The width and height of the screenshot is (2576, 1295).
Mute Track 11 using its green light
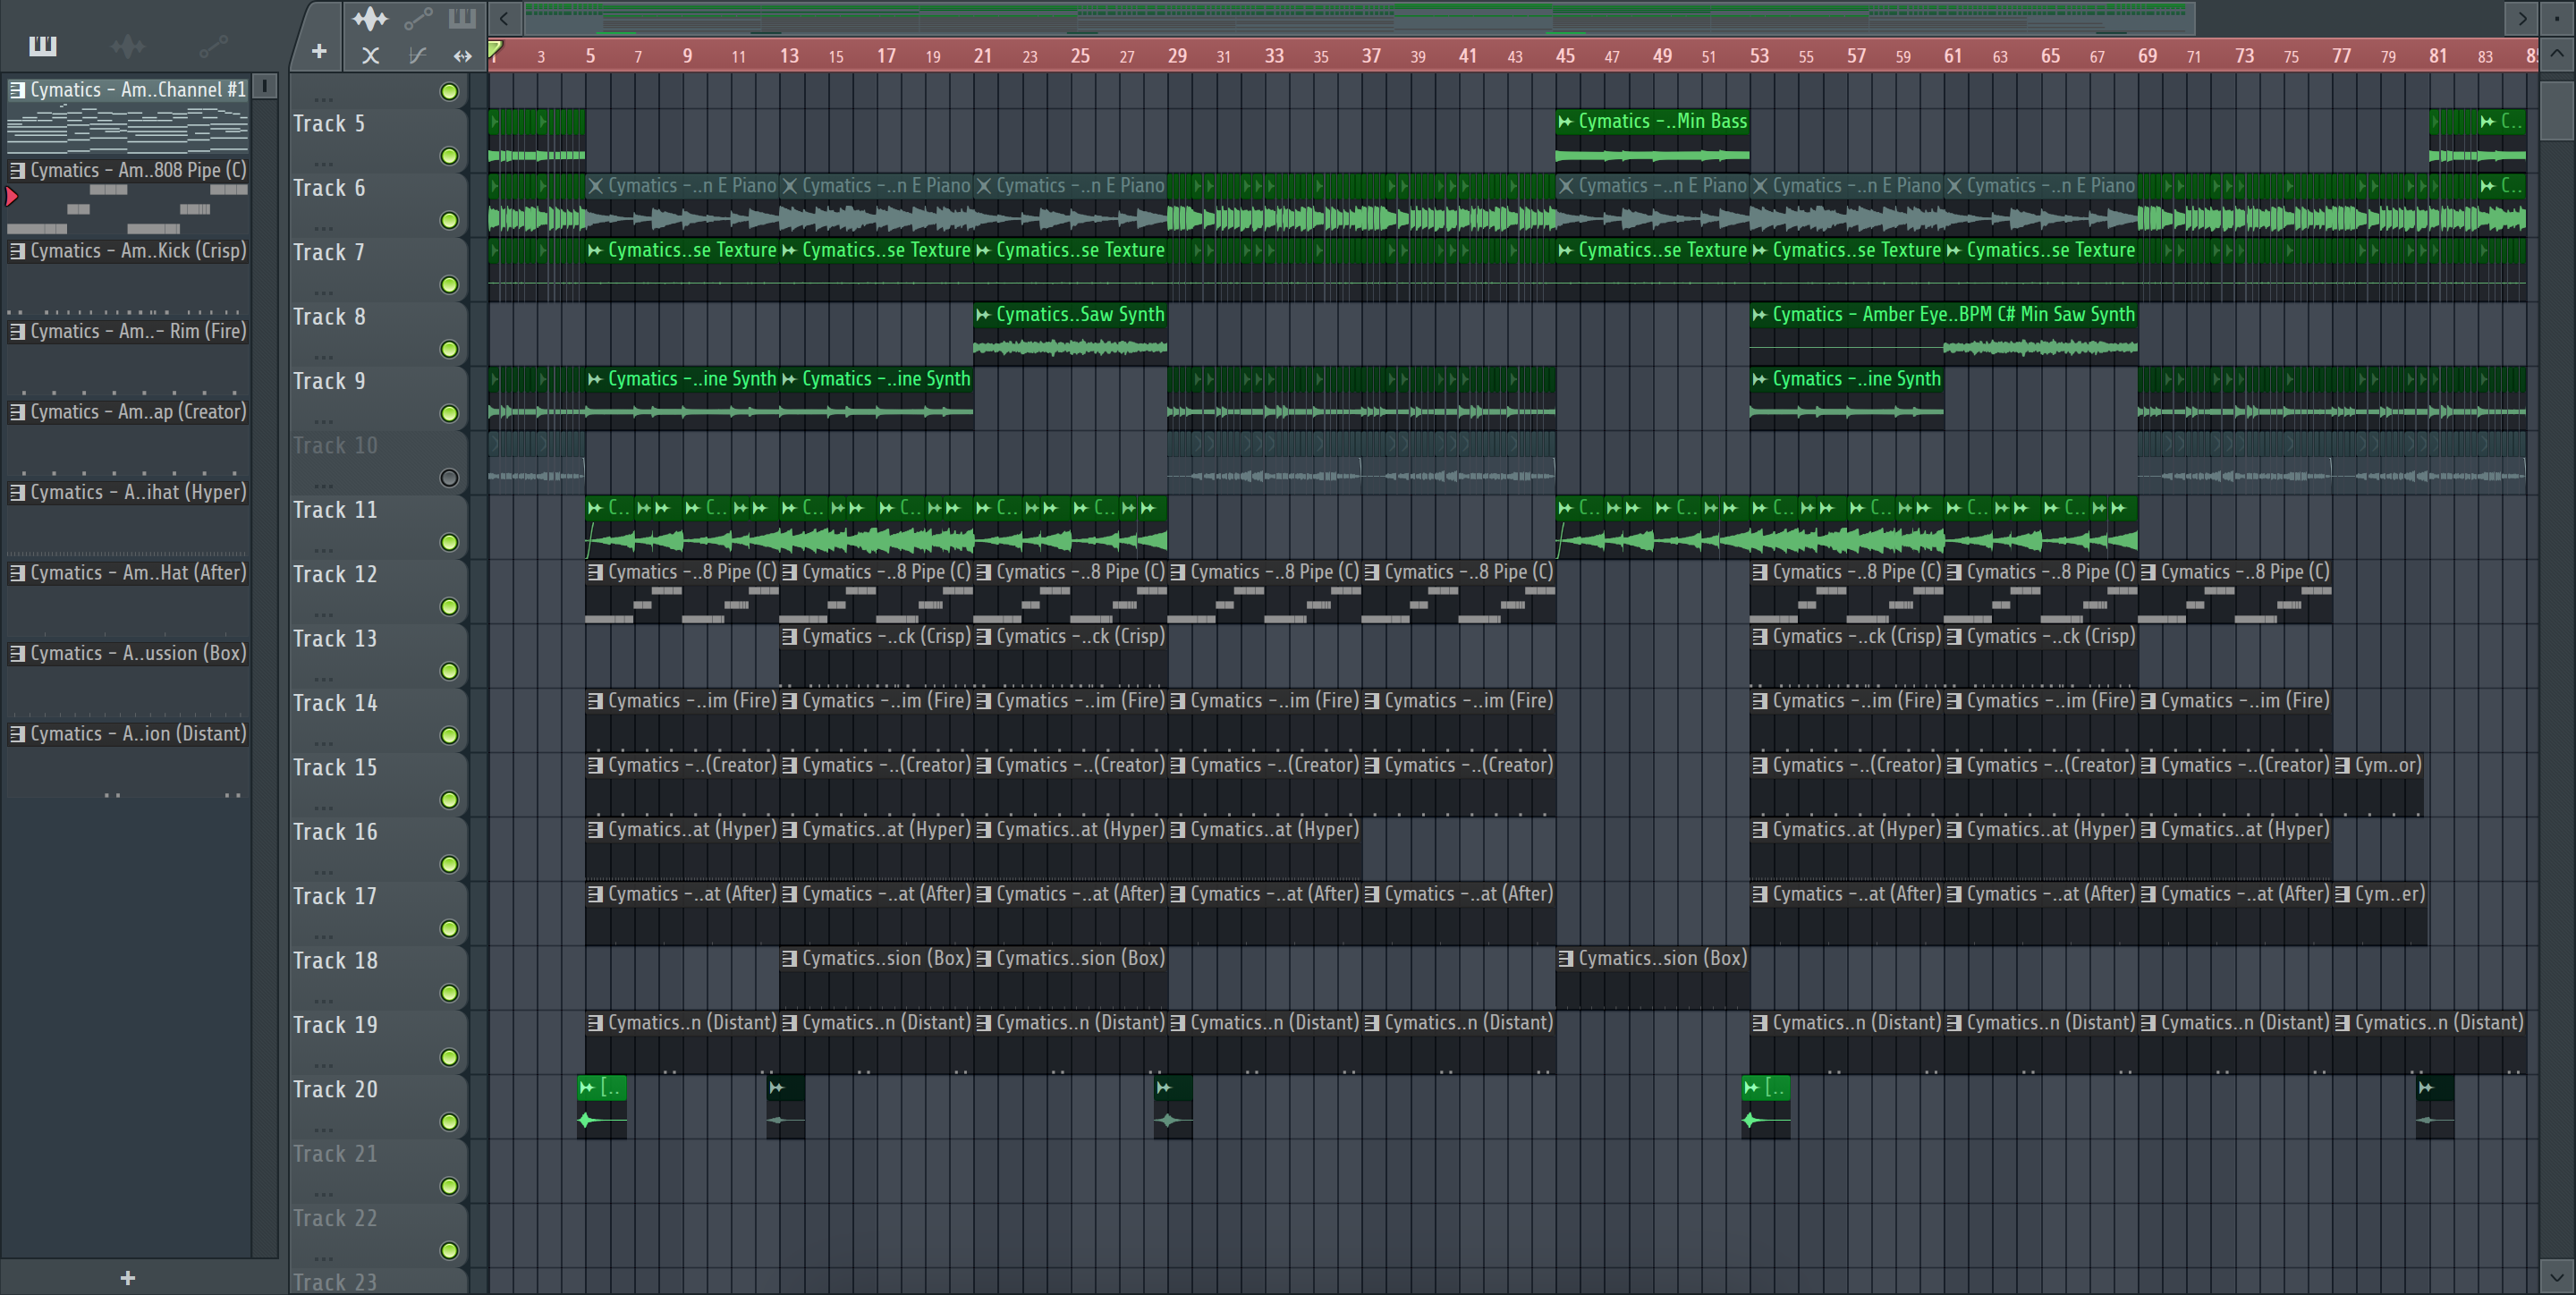(x=450, y=542)
